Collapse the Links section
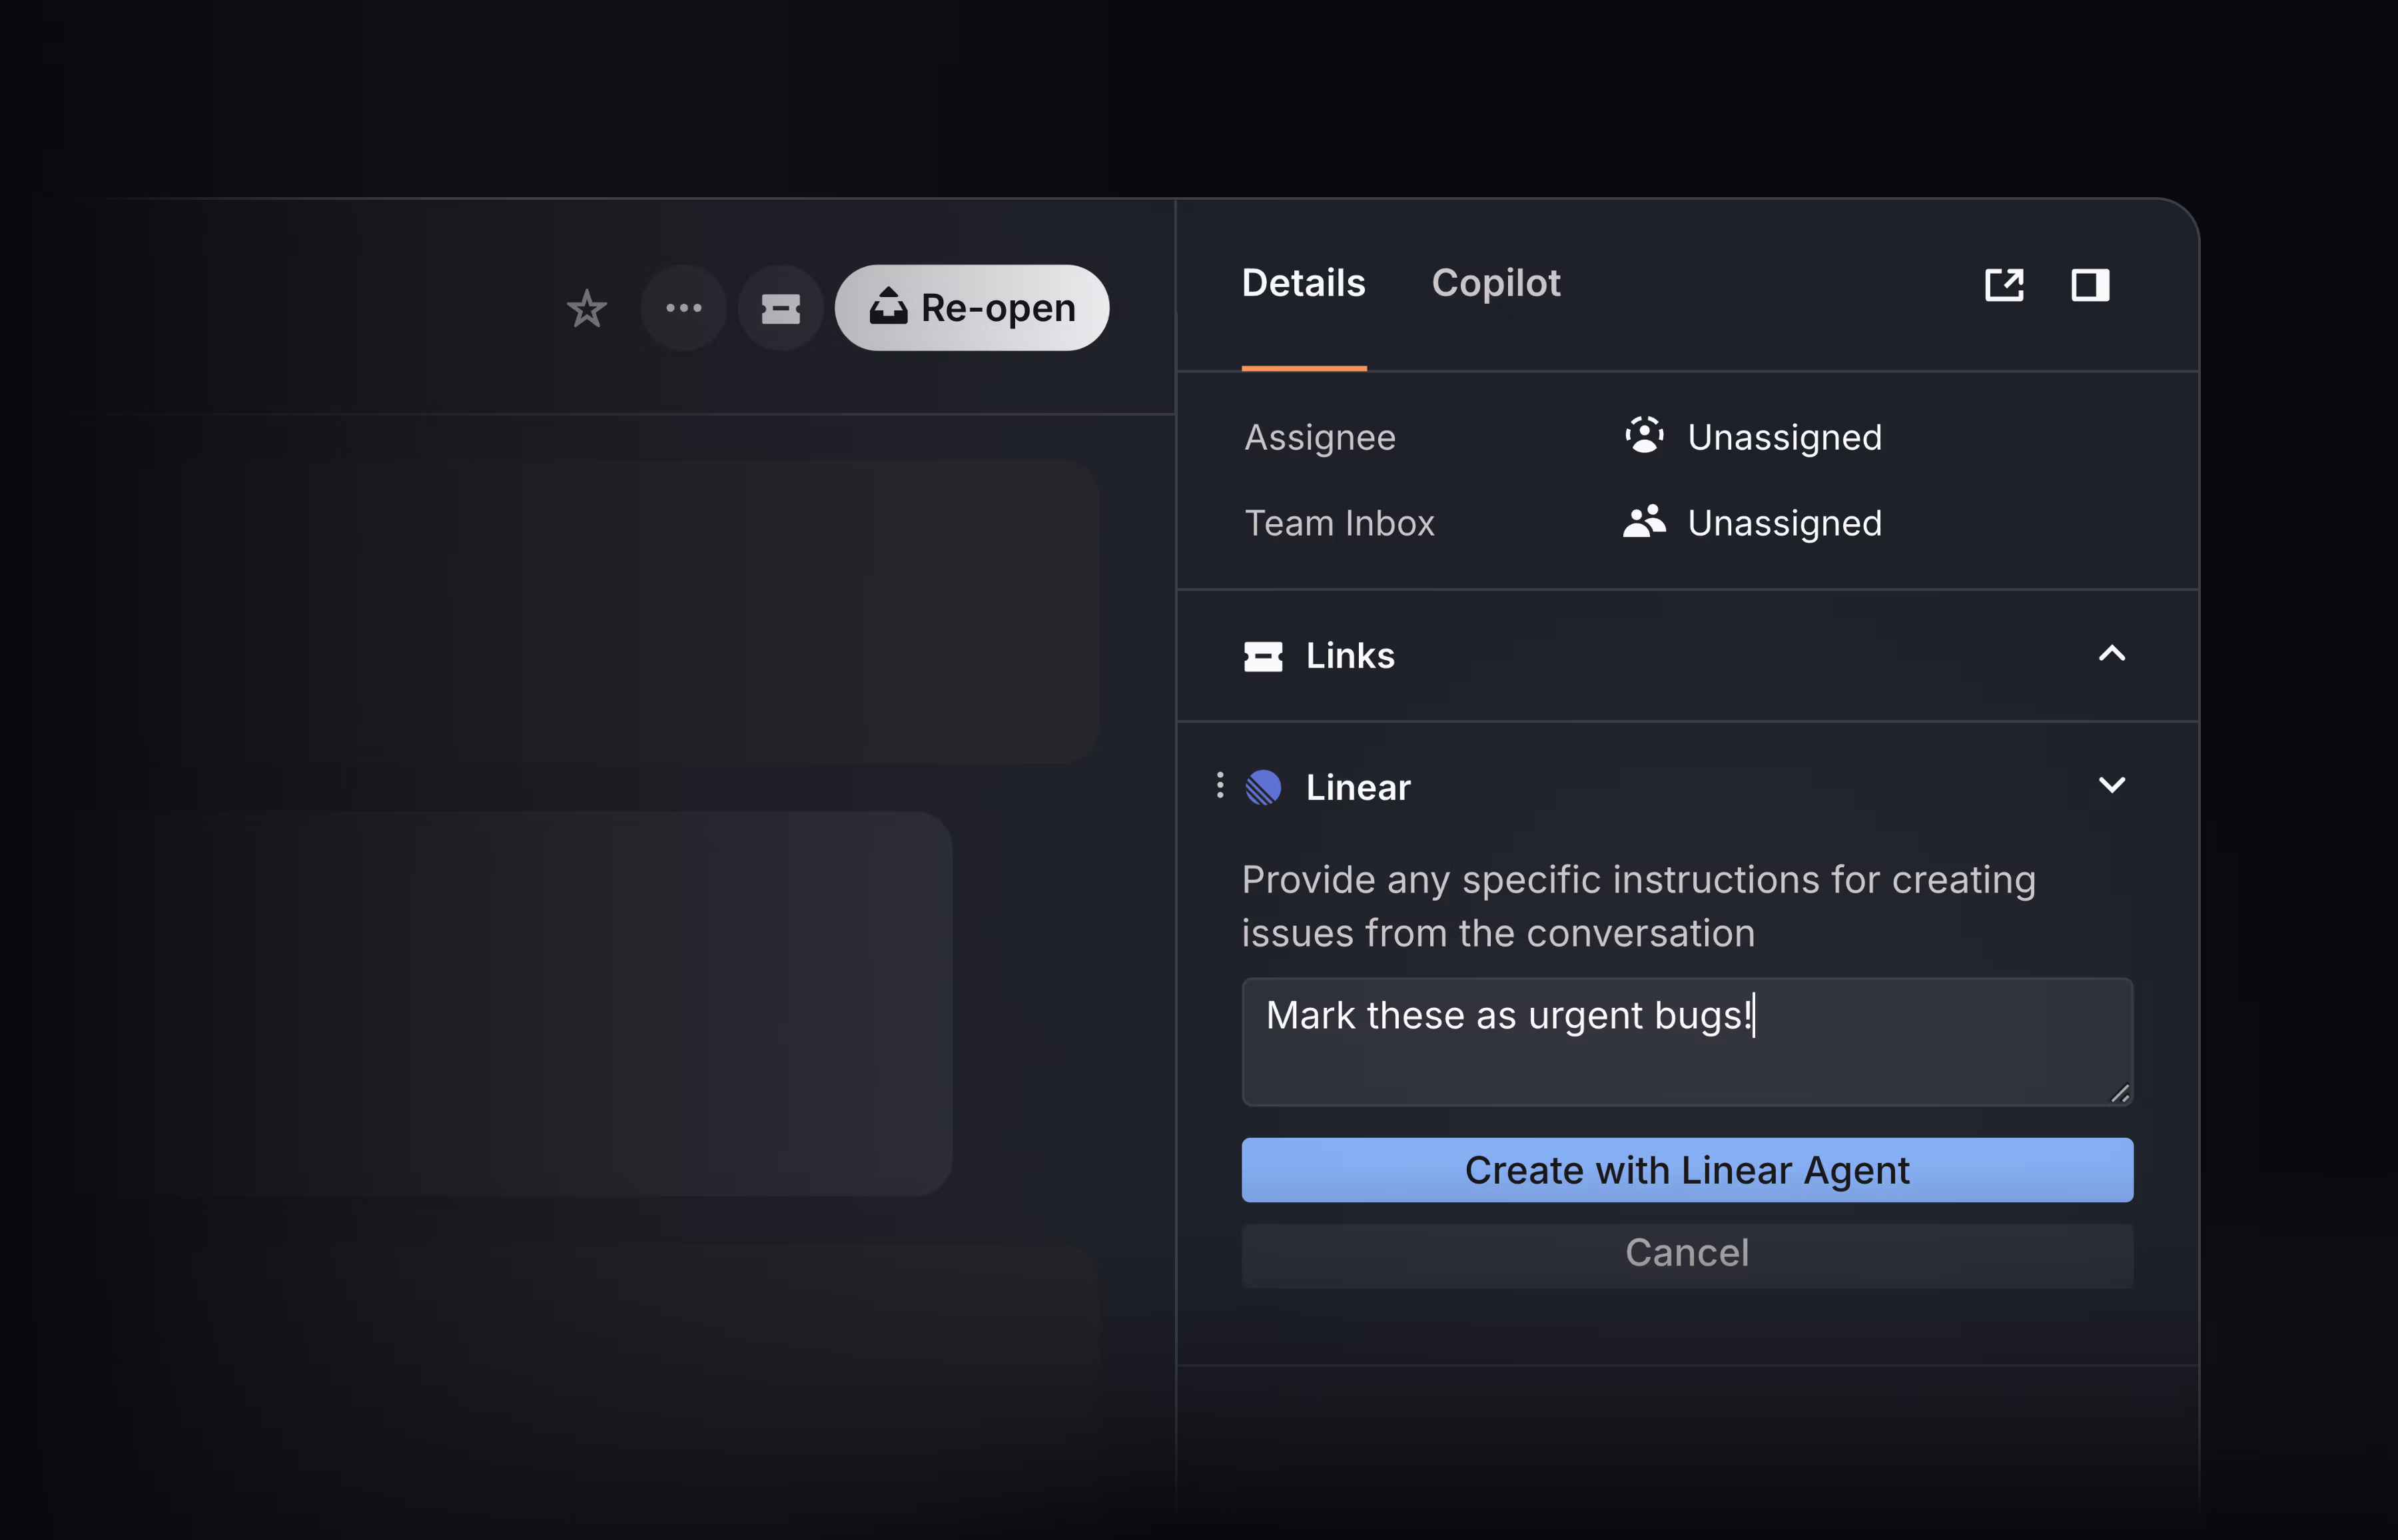The image size is (2398, 1540). [x=2113, y=655]
